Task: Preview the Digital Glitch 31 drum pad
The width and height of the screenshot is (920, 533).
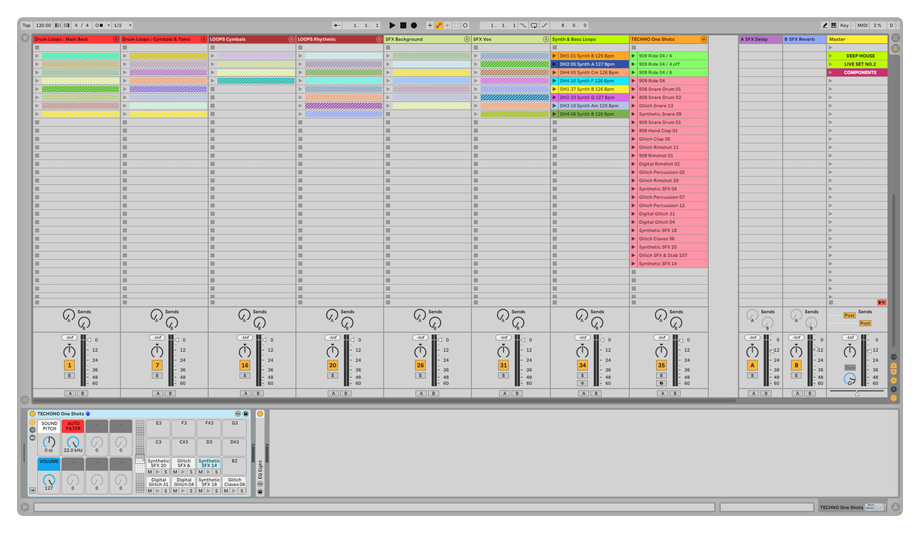Action: point(158,491)
